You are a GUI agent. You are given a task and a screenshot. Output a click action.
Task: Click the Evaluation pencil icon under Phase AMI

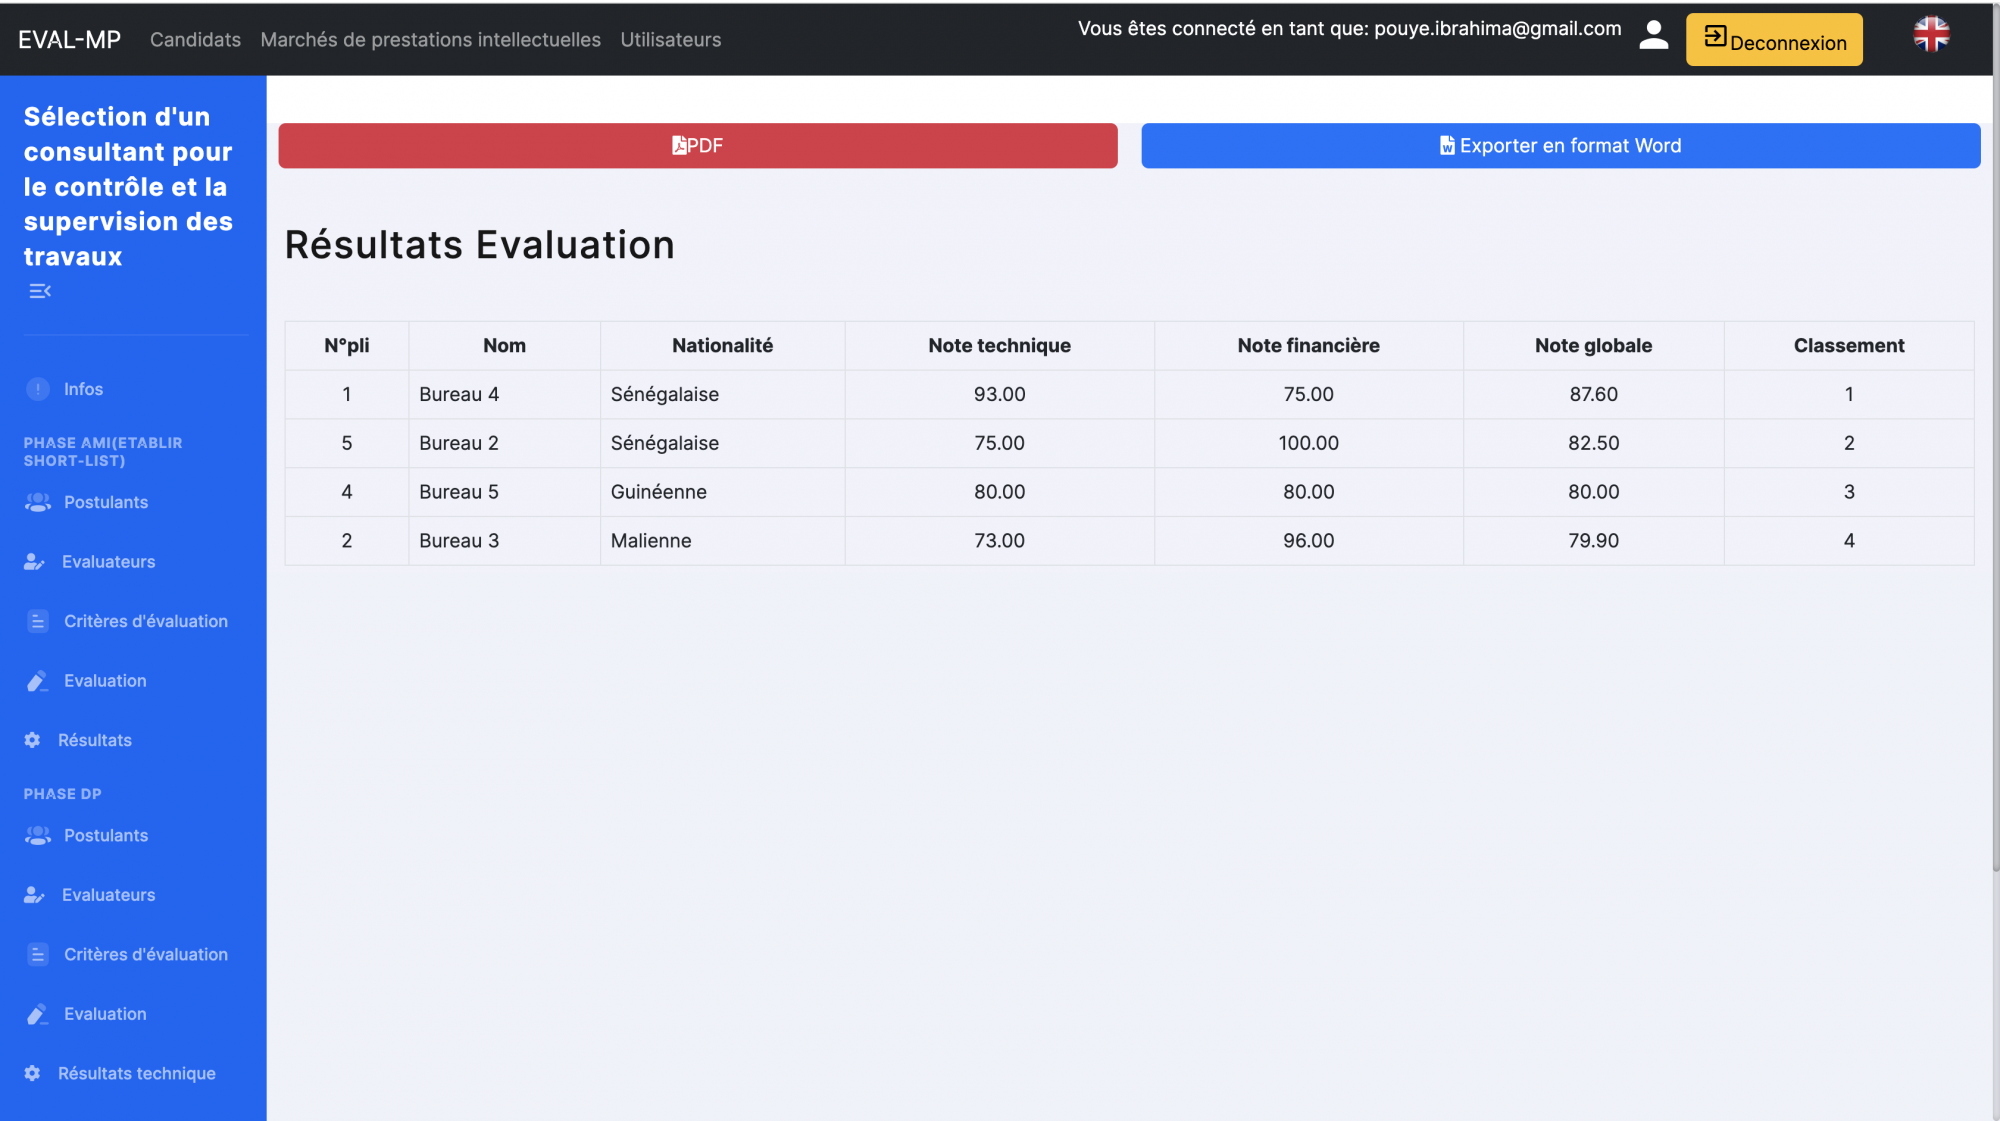coord(38,681)
